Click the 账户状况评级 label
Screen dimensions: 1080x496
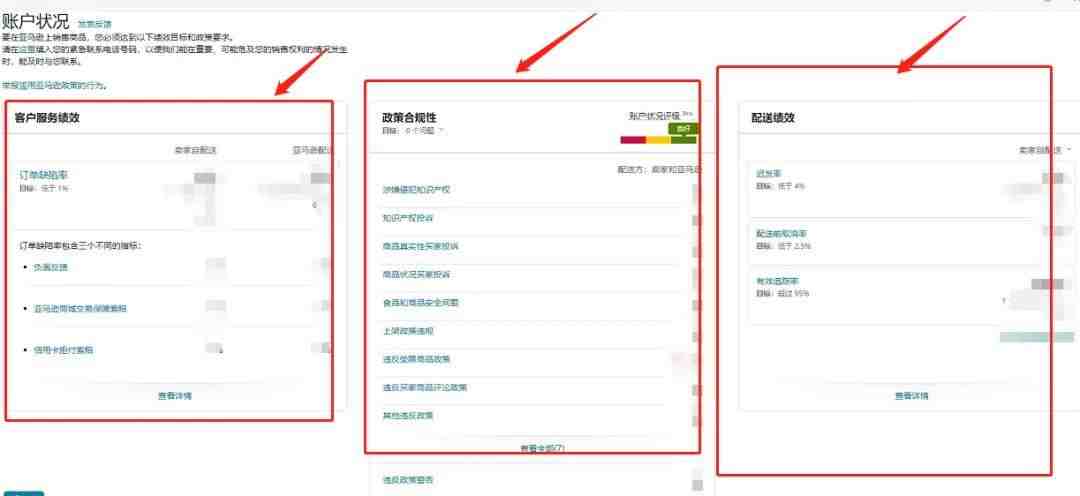click(x=654, y=116)
